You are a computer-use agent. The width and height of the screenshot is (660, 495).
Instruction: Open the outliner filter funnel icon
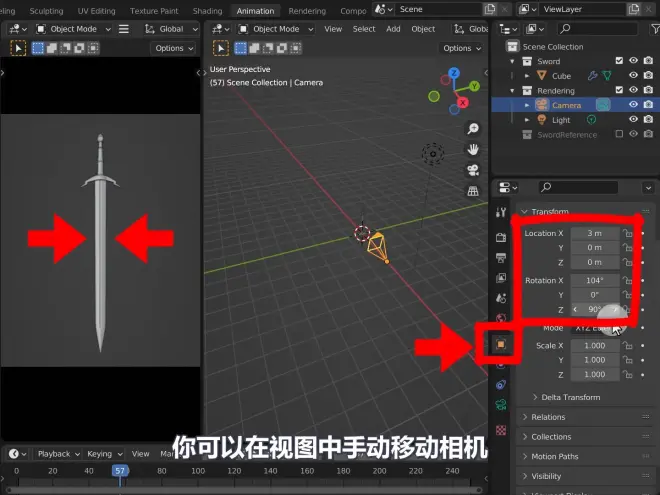point(655,29)
